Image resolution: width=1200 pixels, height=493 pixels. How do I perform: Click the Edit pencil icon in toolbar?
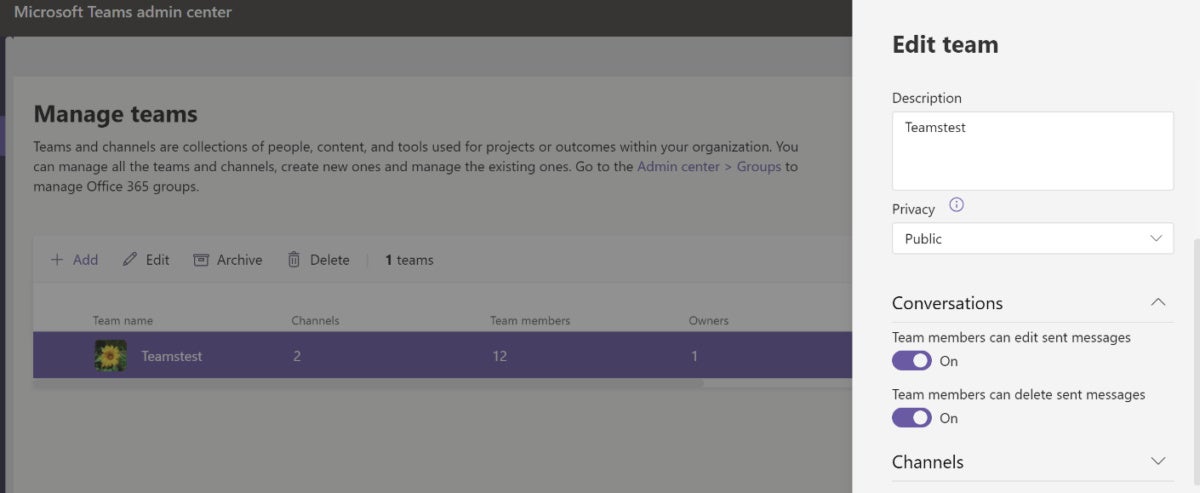[x=130, y=260]
